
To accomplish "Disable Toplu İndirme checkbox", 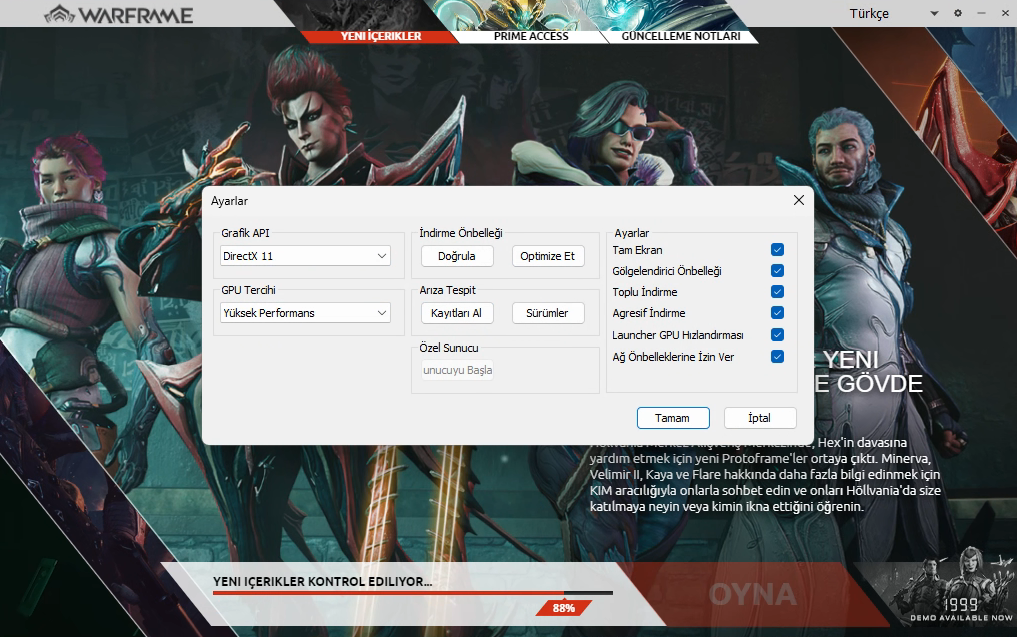I will [x=777, y=292].
